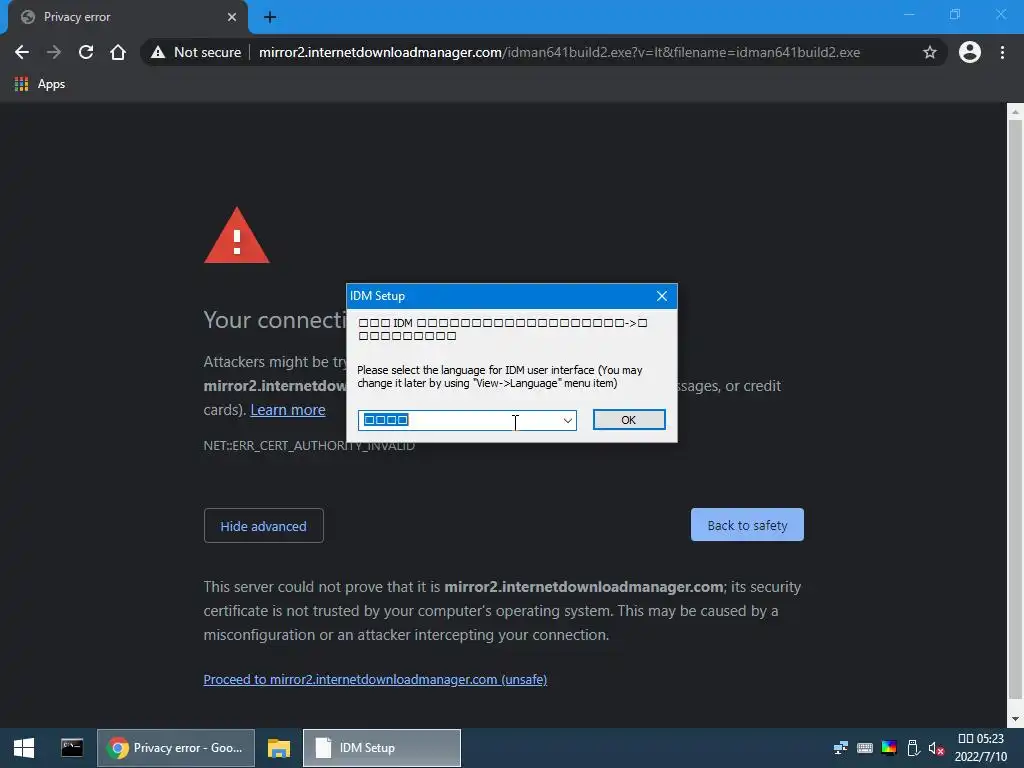The width and height of the screenshot is (1024, 768).
Task: Open the Chrome home page icon
Action: point(118,52)
